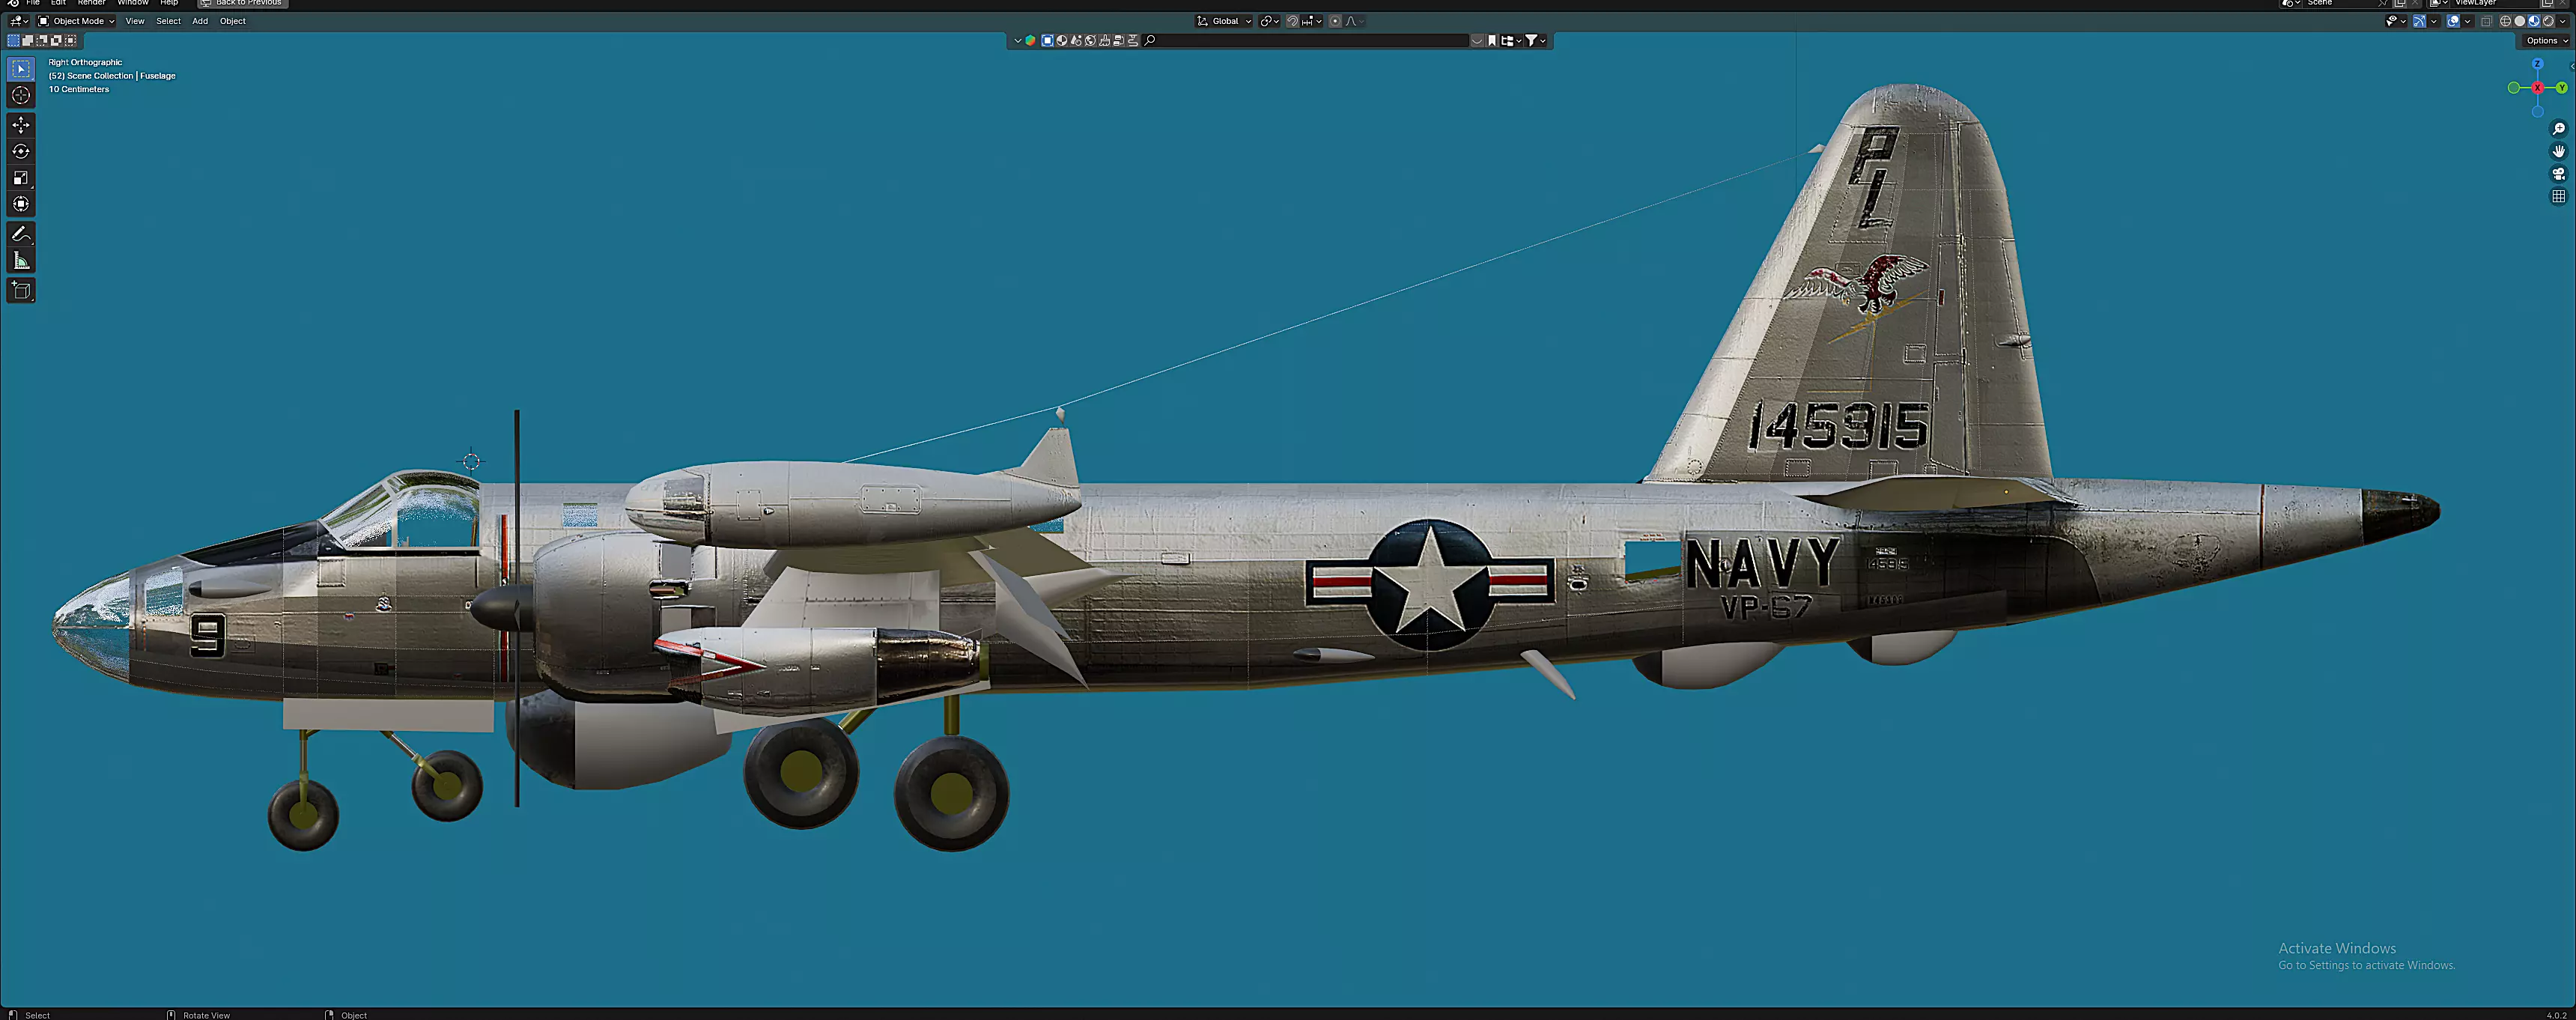Open the editor type dropdown
Image resolution: width=2576 pixels, height=1020 pixels.
(x=19, y=21)
